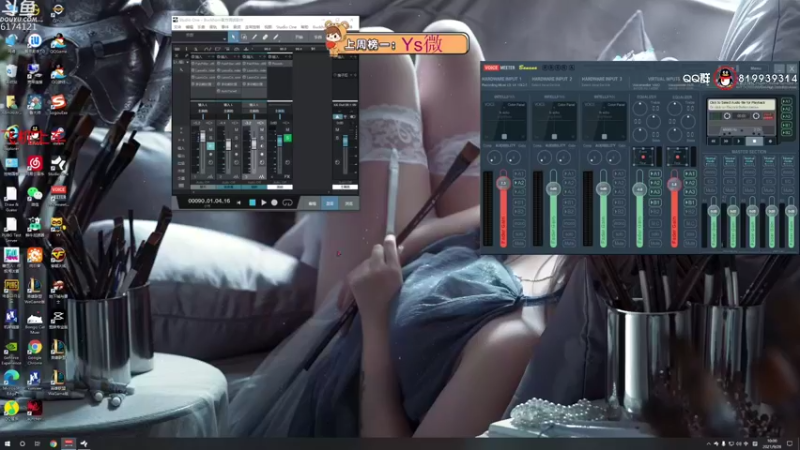Click the Hardware Input 3 green fader knob
Image resolution: width=800 pixels, height=450 pixels.
[603, 189]
